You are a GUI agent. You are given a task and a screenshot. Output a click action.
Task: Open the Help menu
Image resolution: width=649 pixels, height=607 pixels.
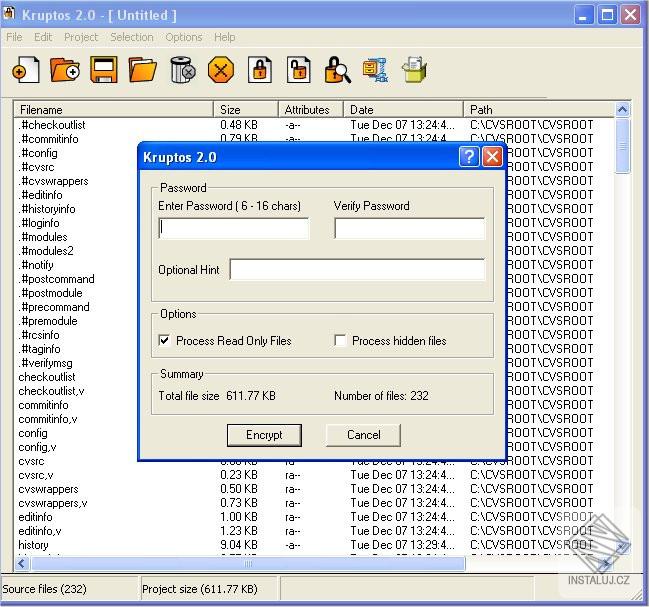pos(225,37)
